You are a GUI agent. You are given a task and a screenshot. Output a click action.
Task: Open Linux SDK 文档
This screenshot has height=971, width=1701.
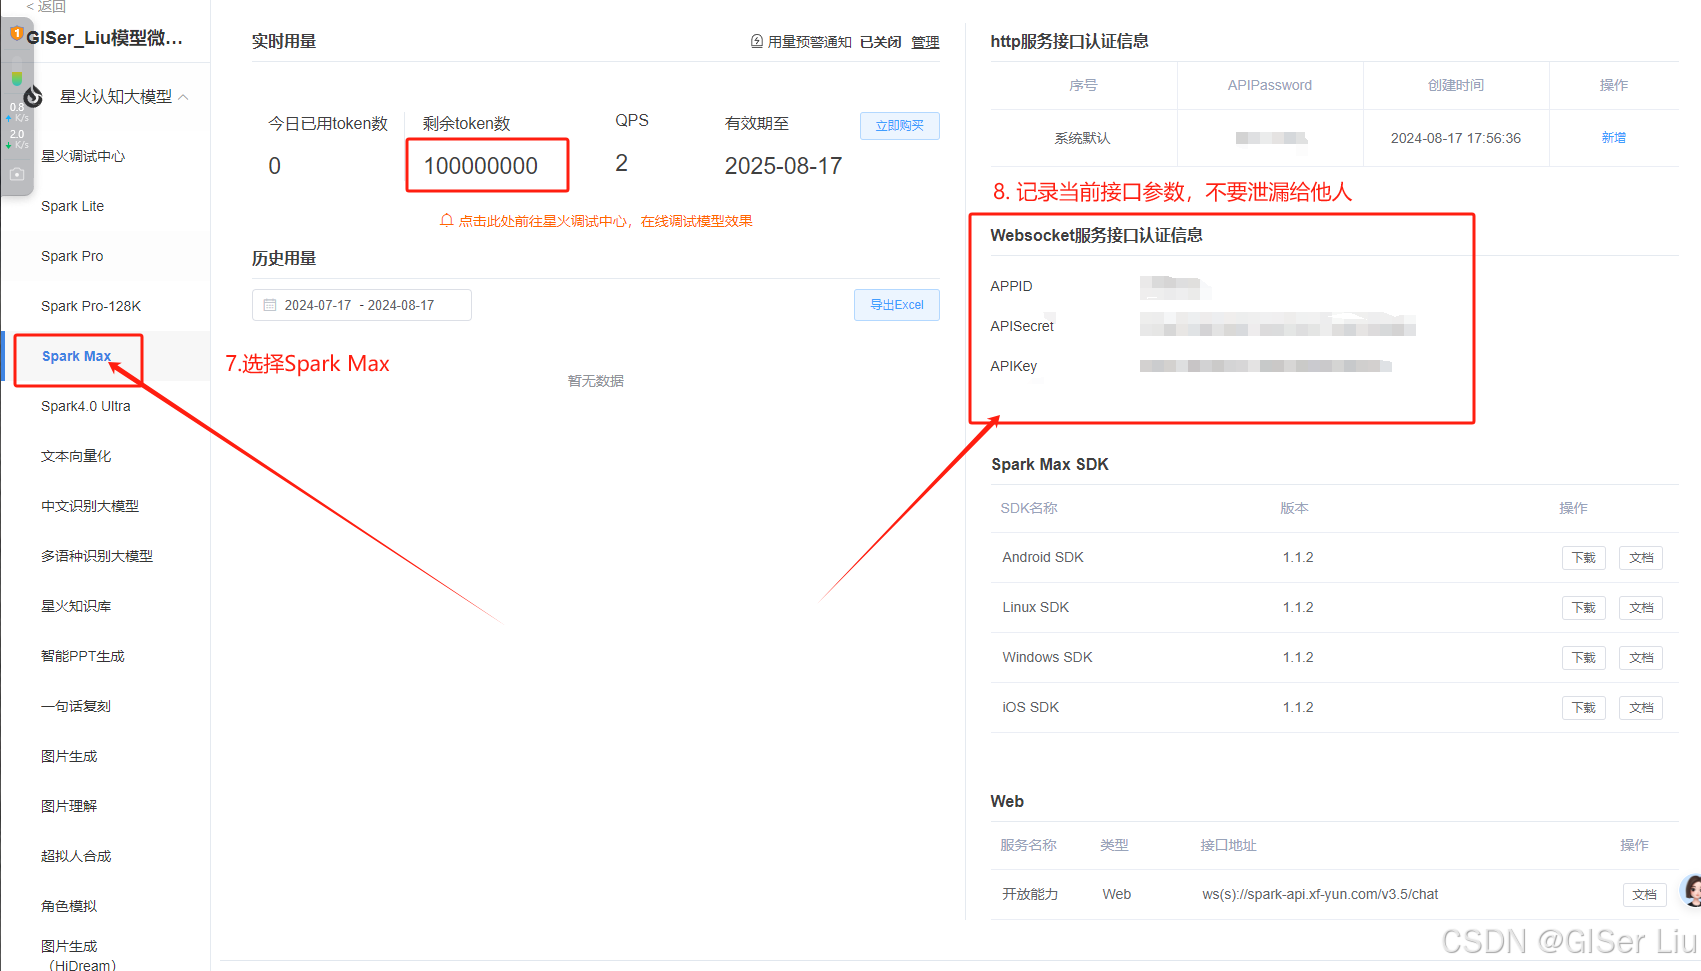tap(1641, 608)
